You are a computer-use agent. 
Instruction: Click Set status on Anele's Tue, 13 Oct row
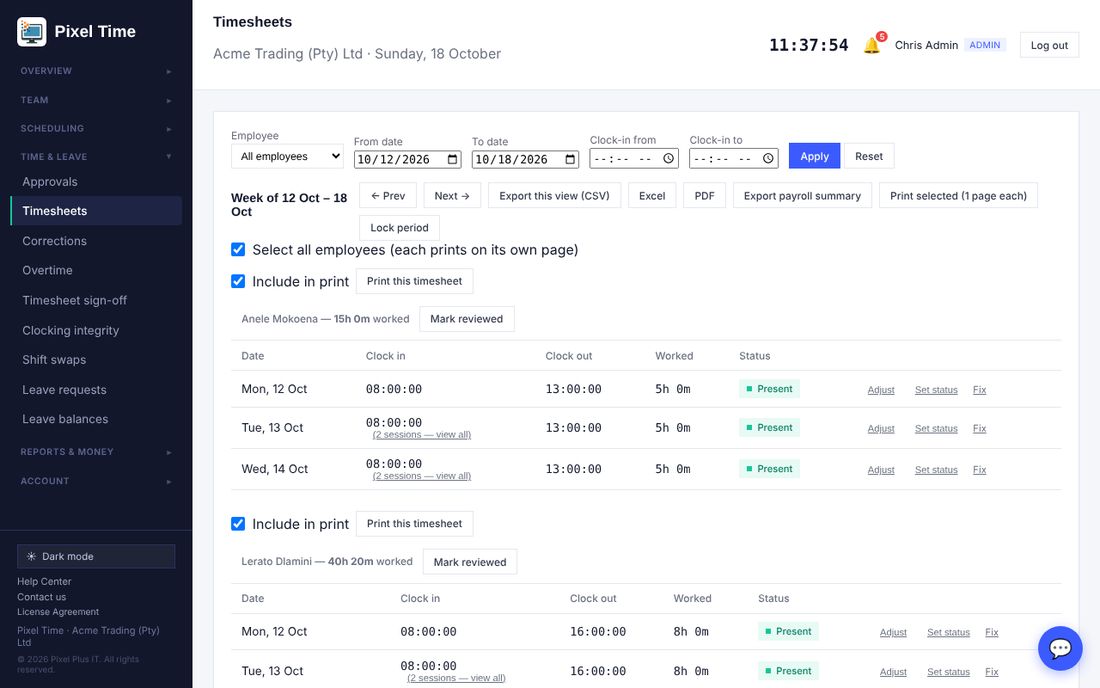(936, 429)
